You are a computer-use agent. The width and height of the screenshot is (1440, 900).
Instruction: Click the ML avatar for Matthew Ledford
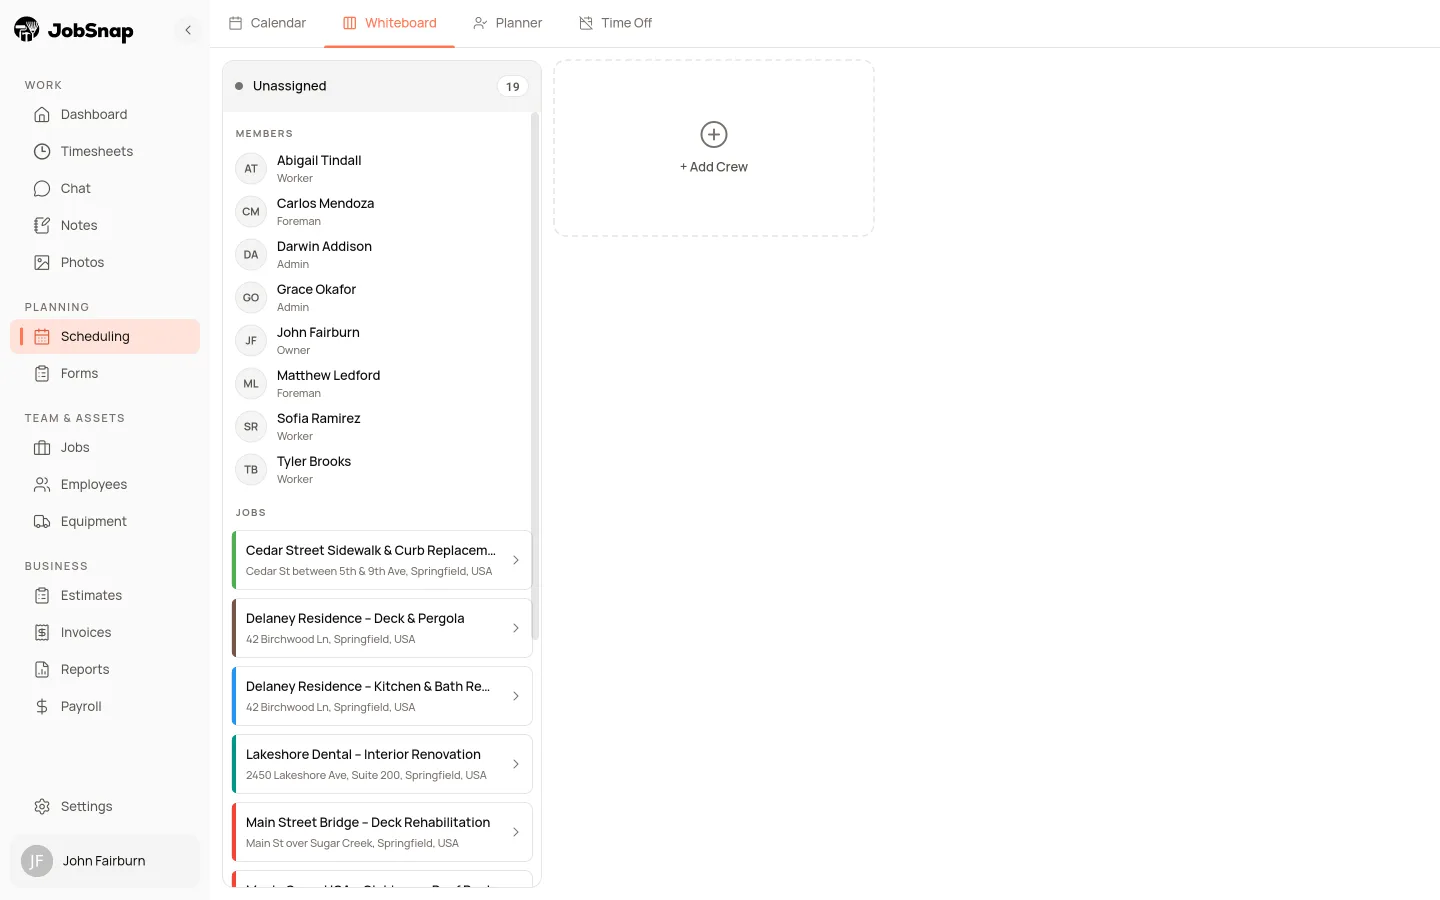coord(251,384)
